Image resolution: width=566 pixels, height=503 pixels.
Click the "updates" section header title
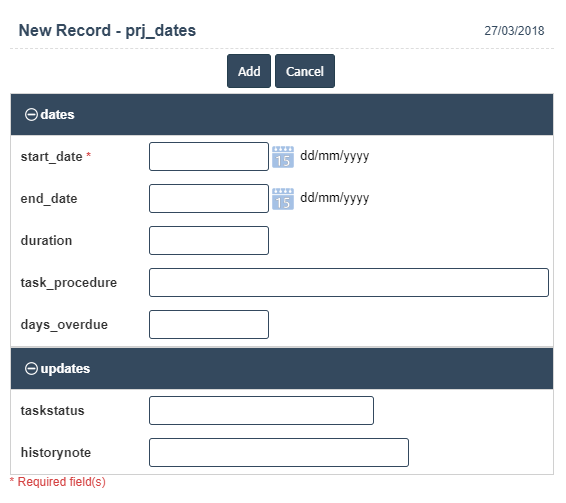65,369
